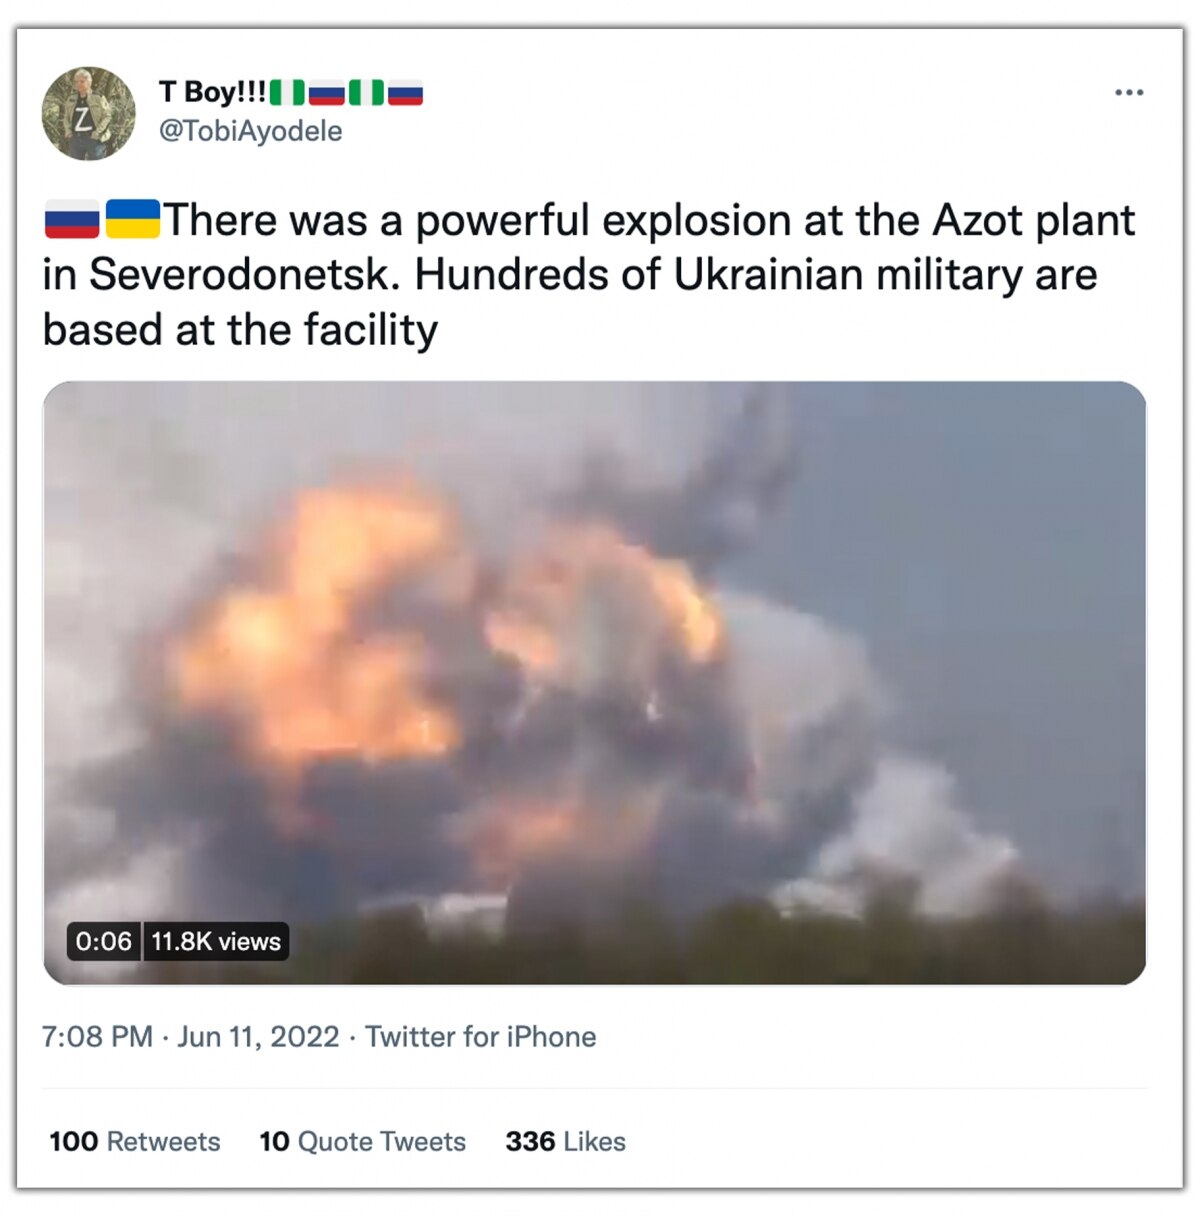The image size is (1200, 1216).
Task: Open the T Boy!!! display name
Action: click(212, 92)
